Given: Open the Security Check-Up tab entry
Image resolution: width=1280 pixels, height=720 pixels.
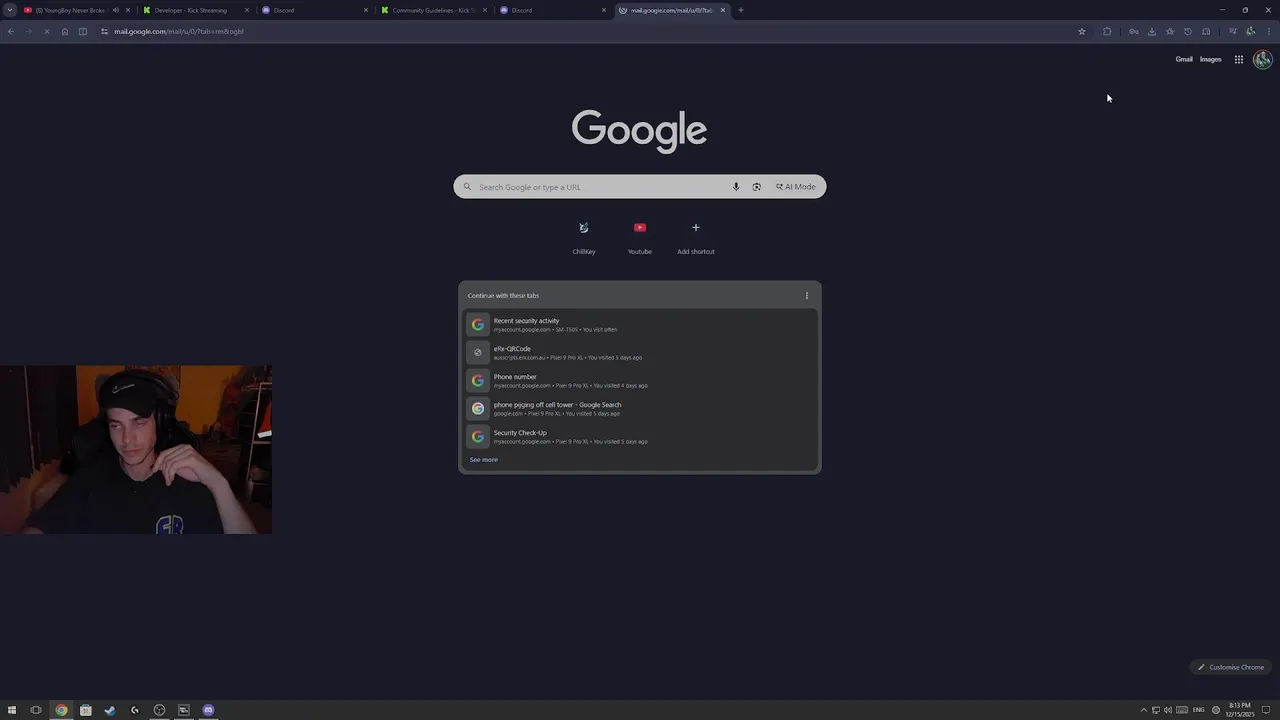Looking at the screenshot, I should coord(640,437).
